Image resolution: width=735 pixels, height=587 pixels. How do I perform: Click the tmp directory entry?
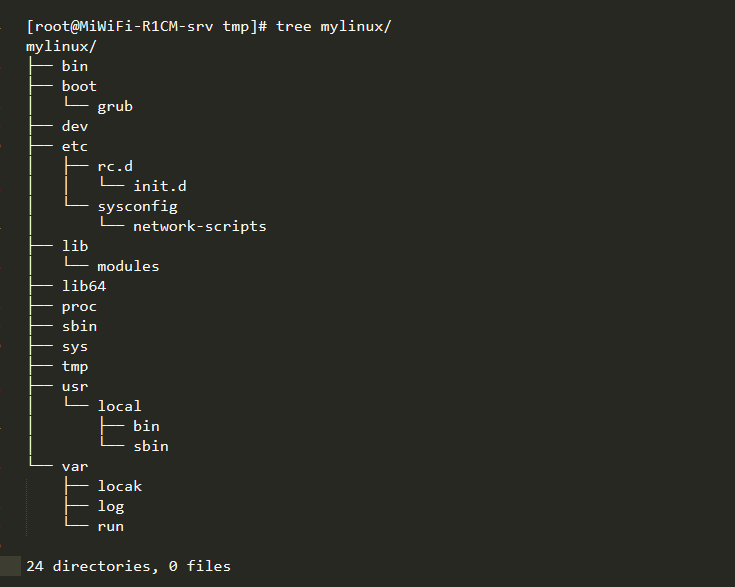tap(75, 367)
